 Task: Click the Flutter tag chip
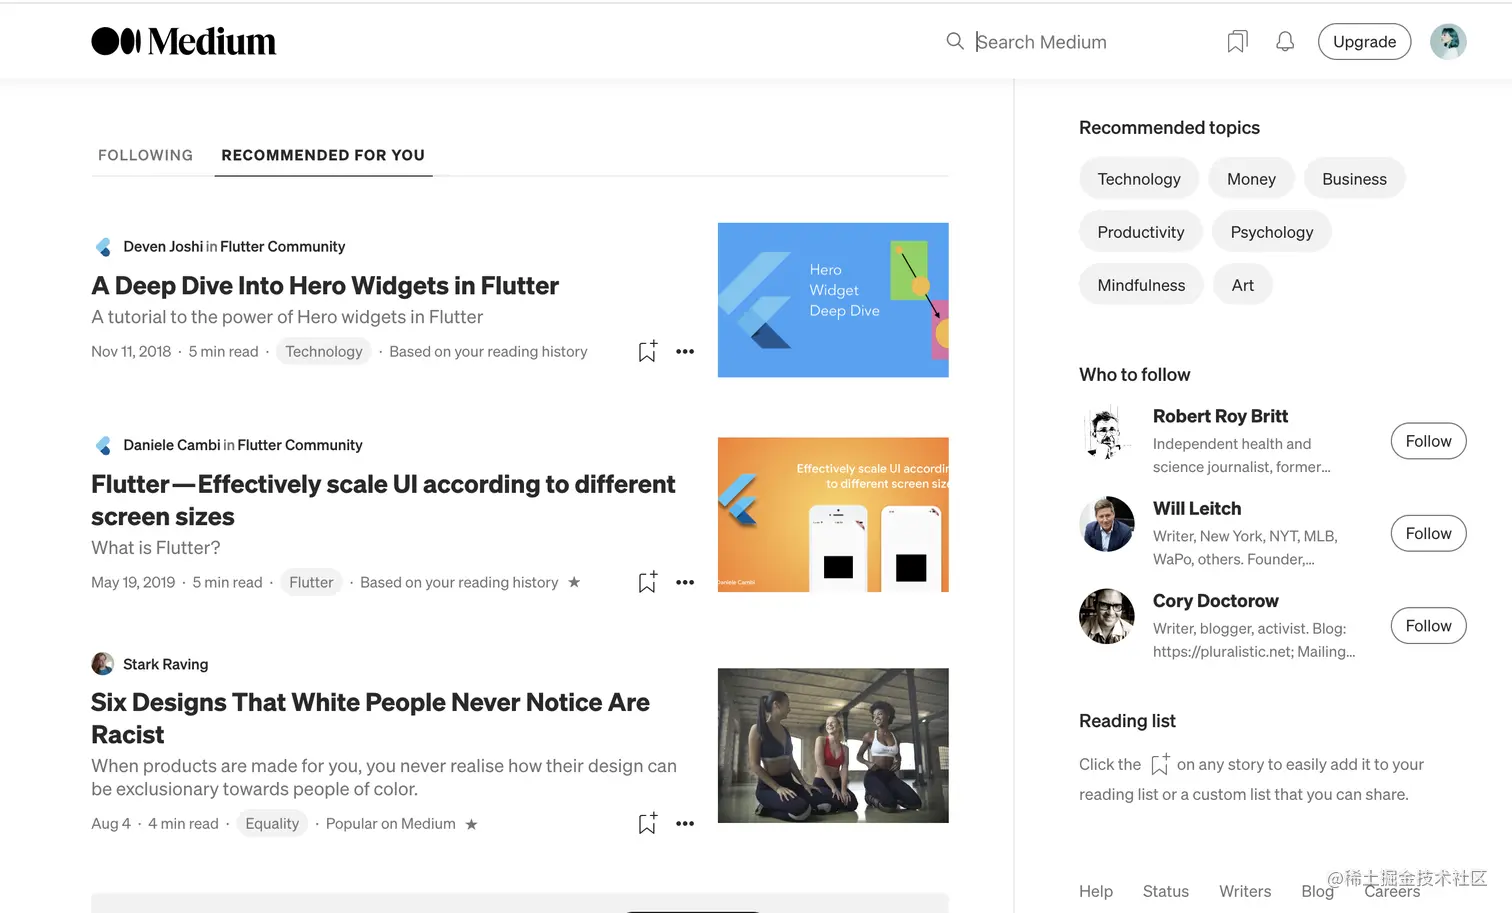[311, 582]
